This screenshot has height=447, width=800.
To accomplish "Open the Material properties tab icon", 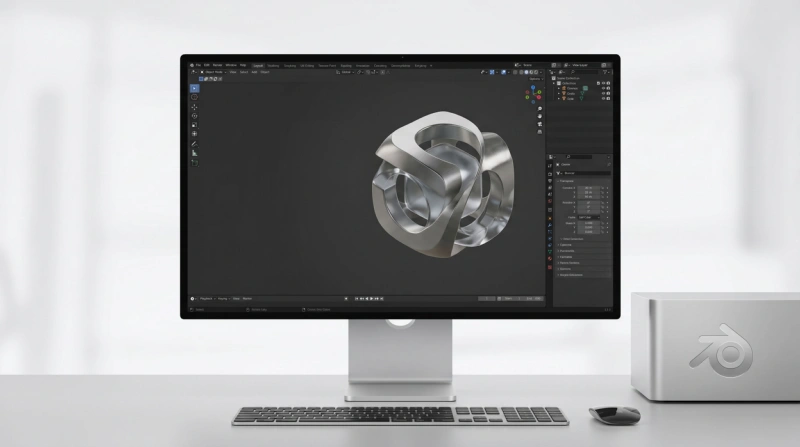I will tap(550, 258).
